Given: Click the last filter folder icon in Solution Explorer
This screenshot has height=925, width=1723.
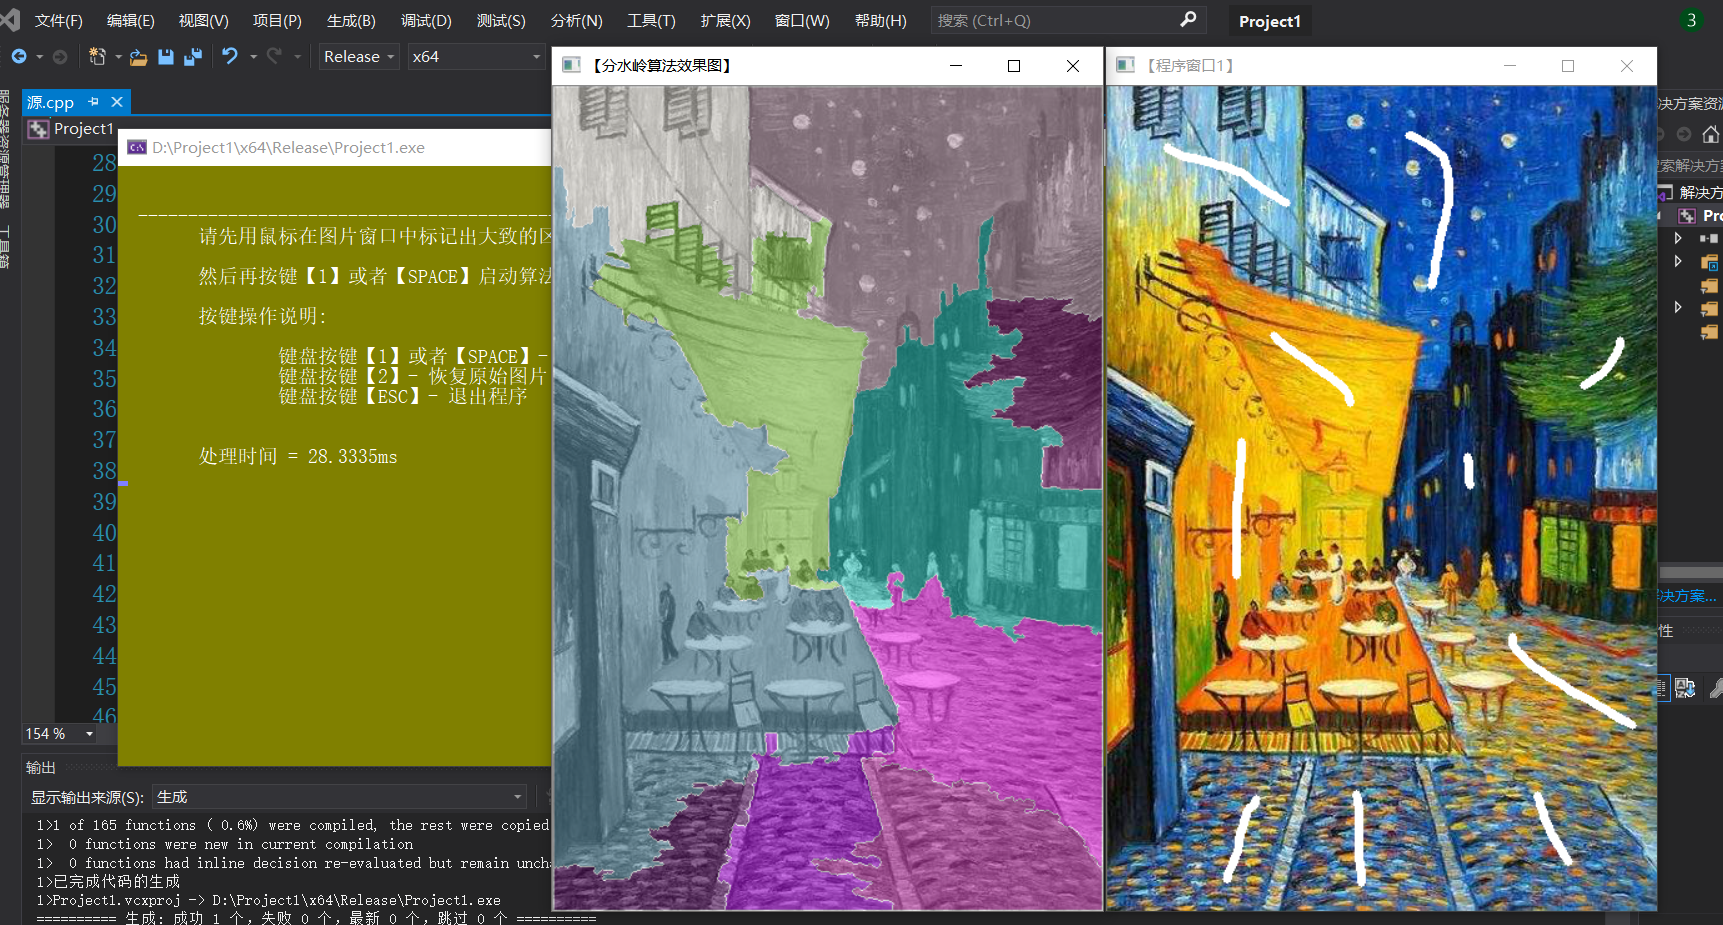Looking at the screenshot, I should click(1710, 332).
